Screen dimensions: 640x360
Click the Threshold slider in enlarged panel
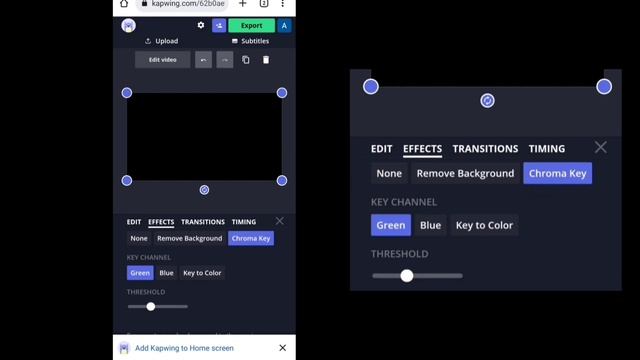pyautogui.click(x=417, y=276)
